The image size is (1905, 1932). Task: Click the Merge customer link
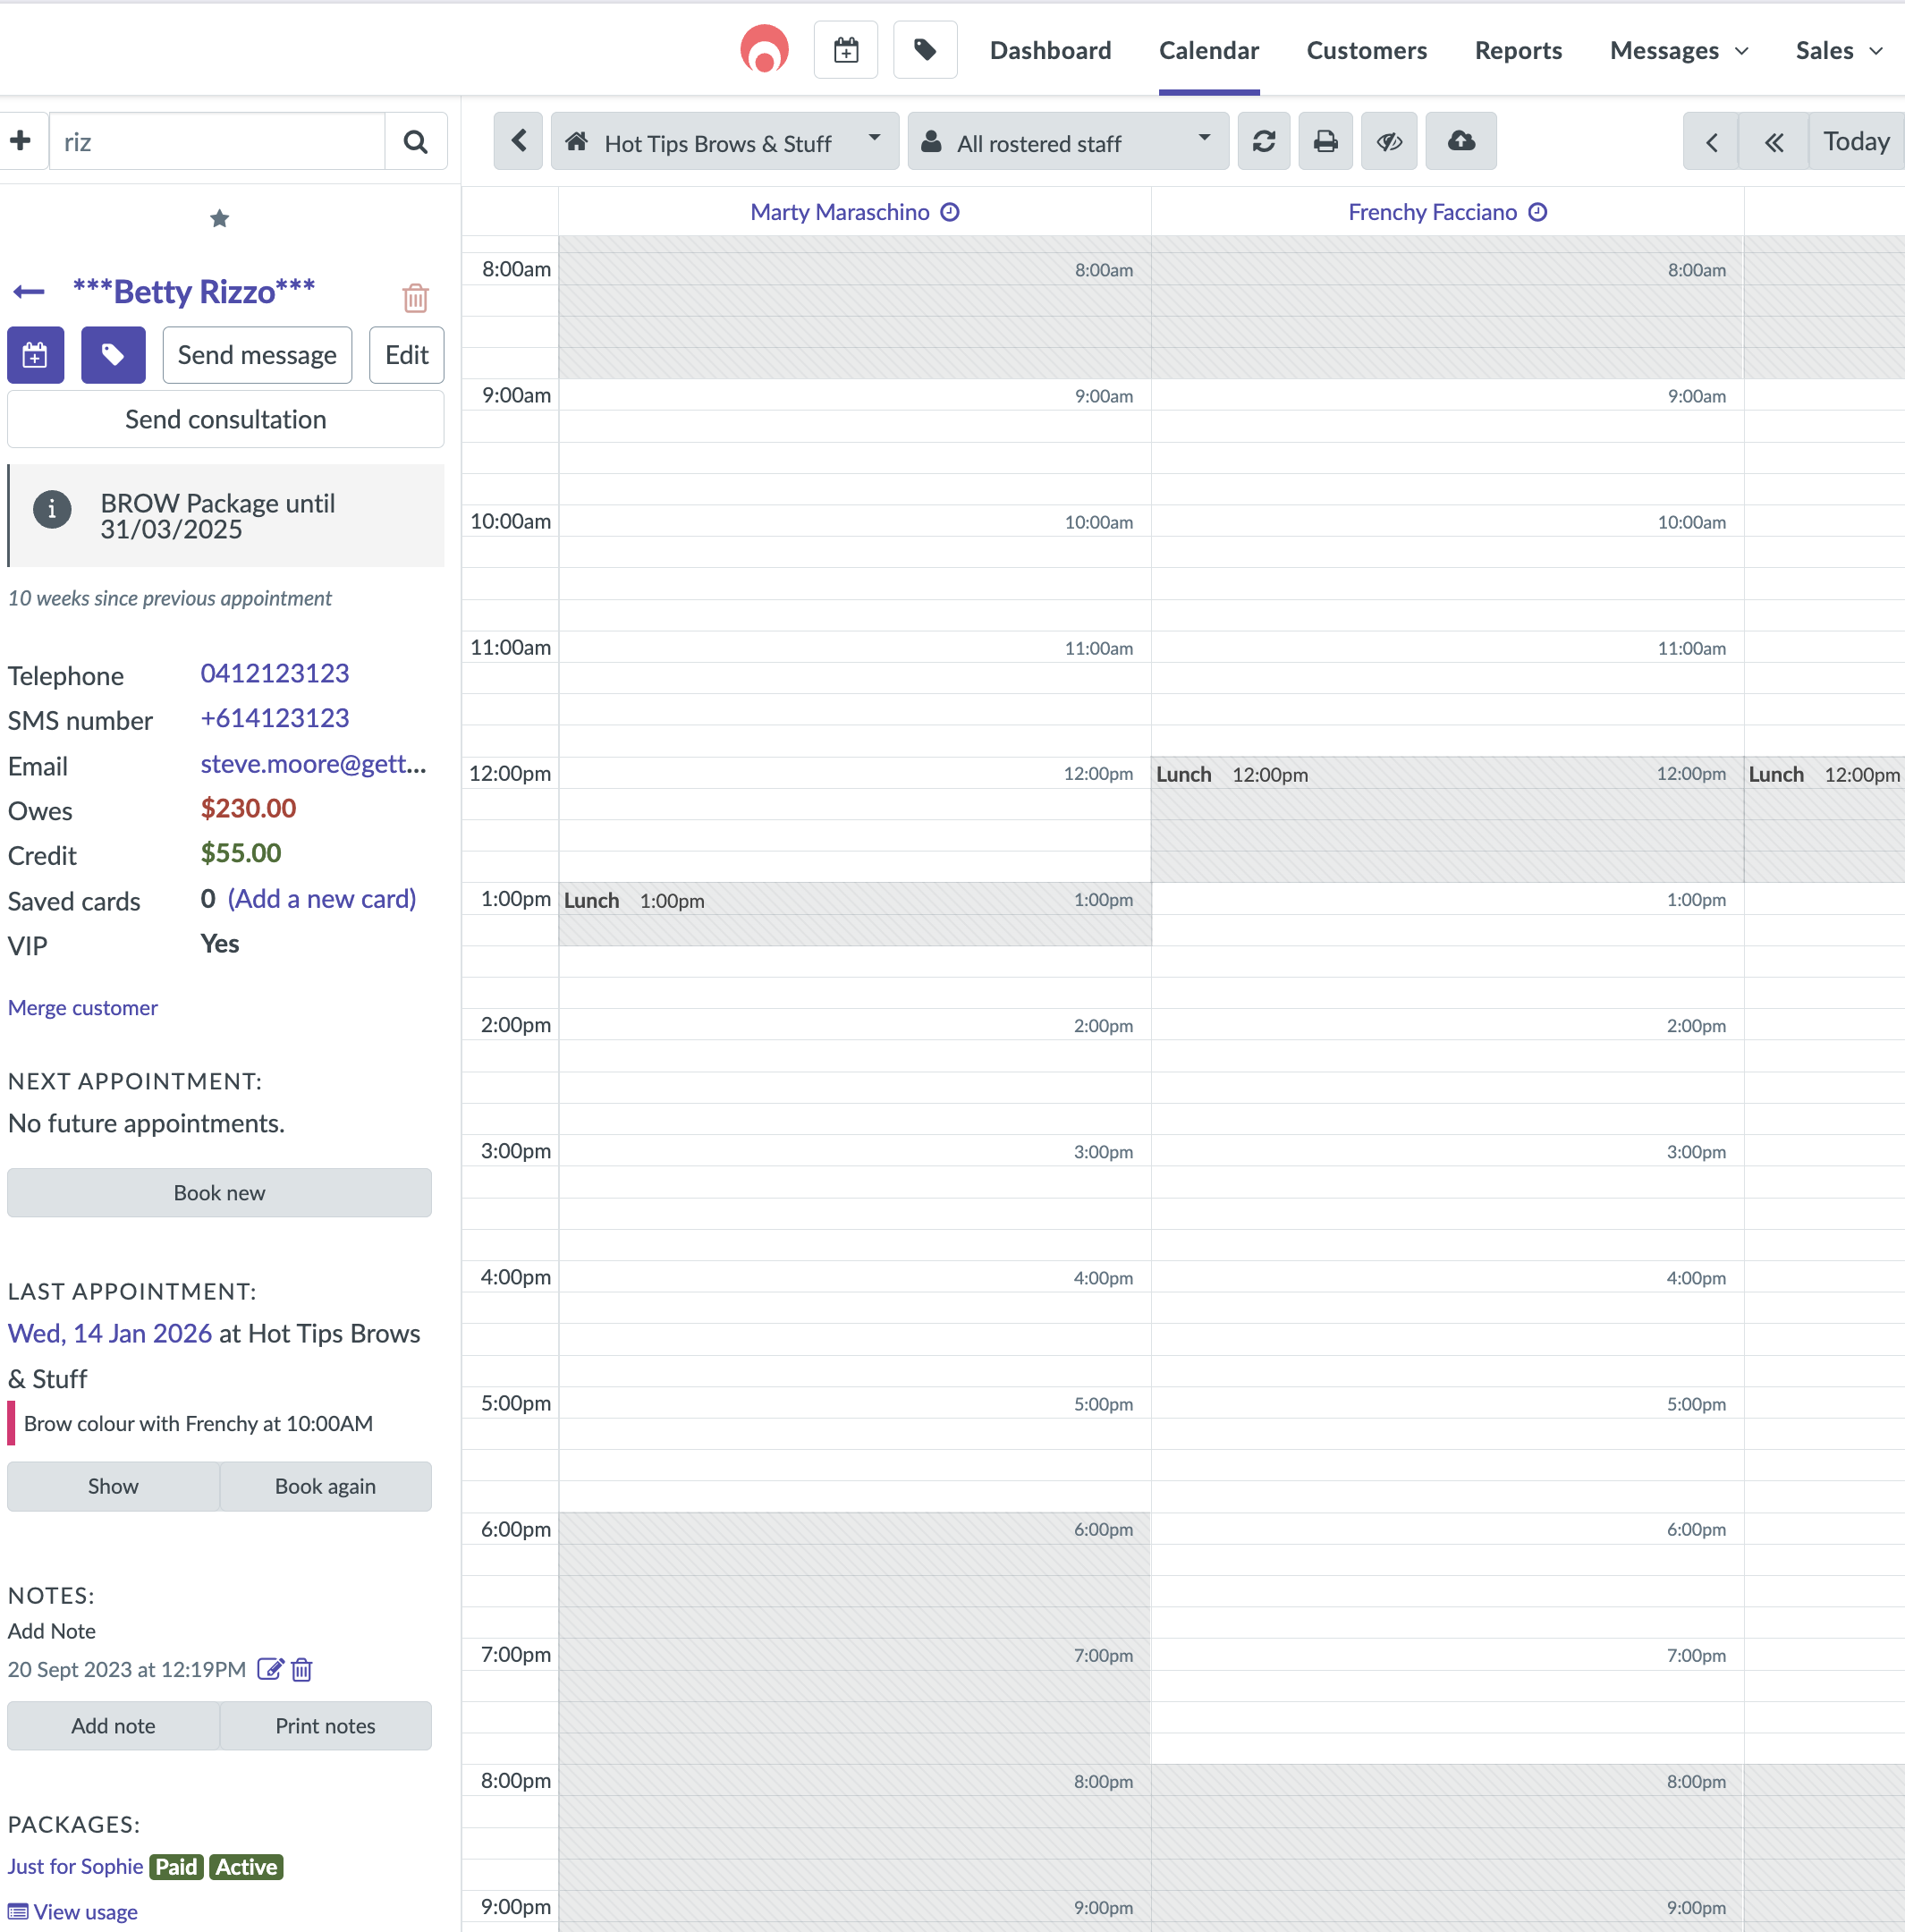click(x=82, y=1007)
